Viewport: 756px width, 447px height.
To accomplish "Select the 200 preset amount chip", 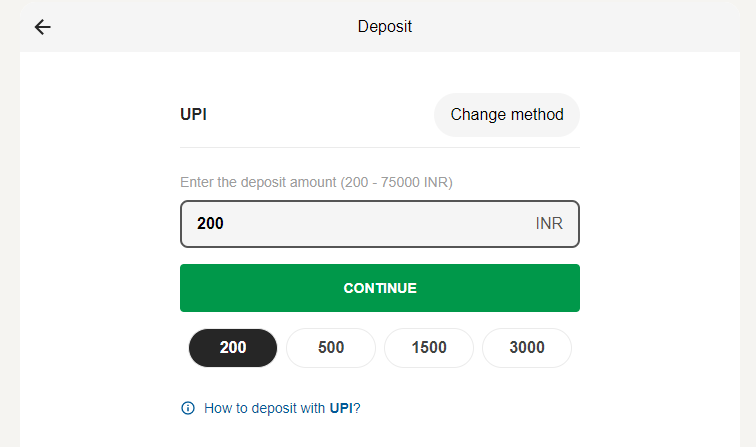I will pyautogui.click(x=233, y=348).
